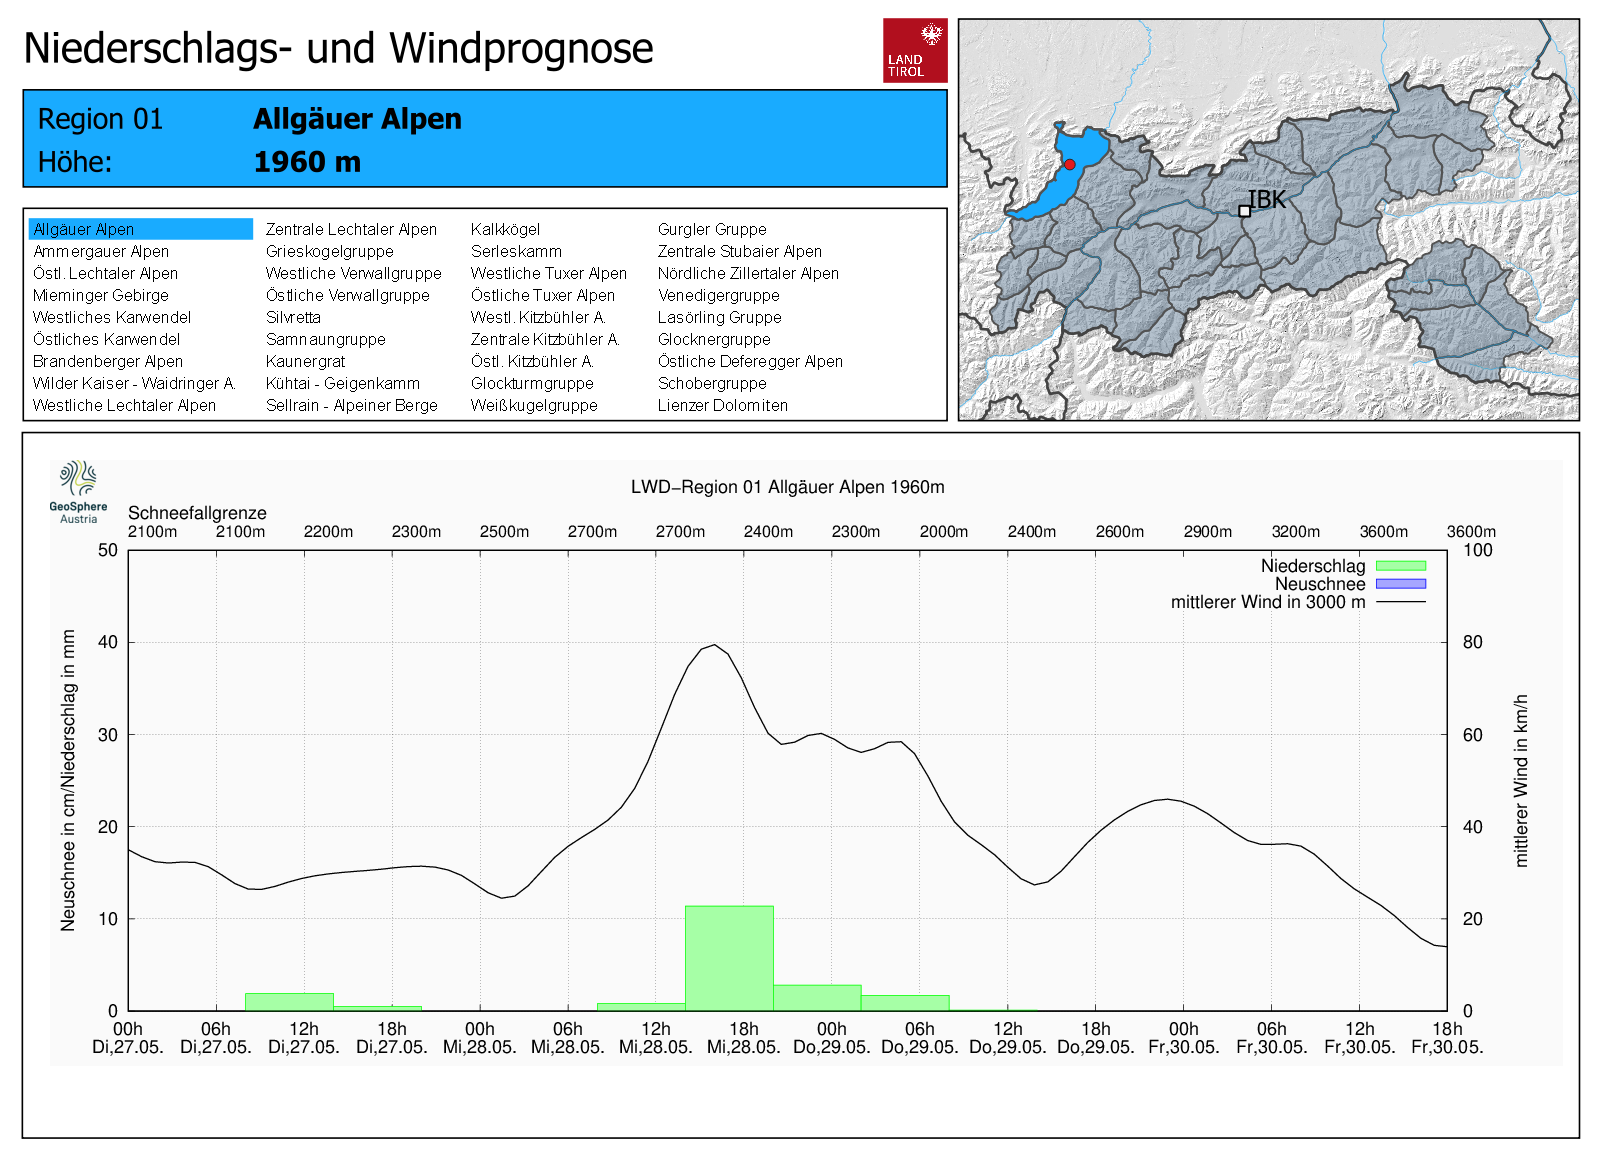
Task: Click the Schneefallgrenze label
Action: click(x=197, y=513)
